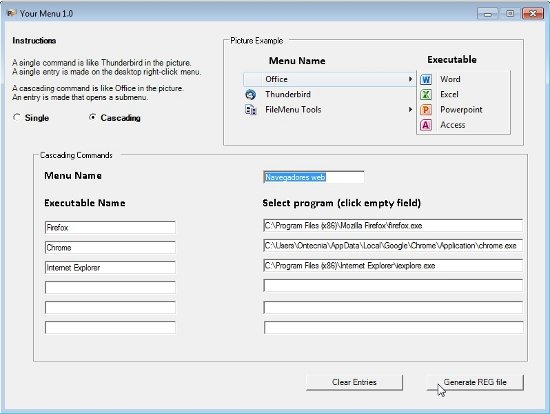Click the Word icon in the example
The width and height of the screenshot is (550, 414).
(x=426, y=79)
